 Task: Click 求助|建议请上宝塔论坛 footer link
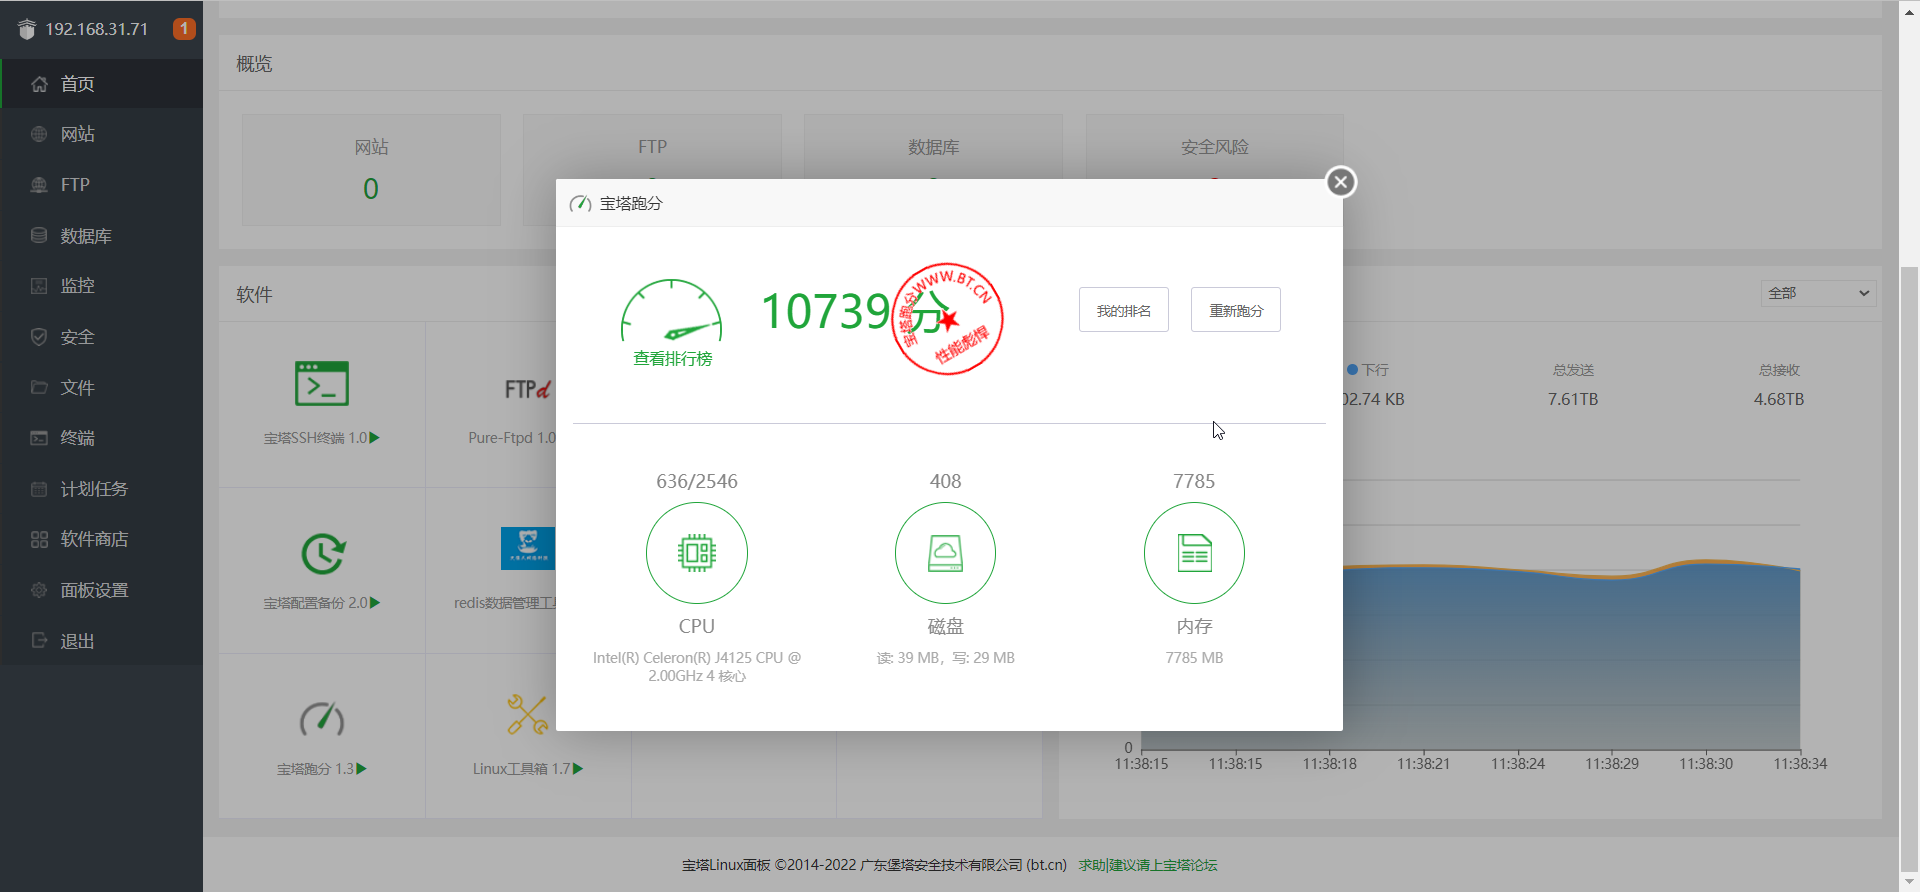pos(1148,865)
